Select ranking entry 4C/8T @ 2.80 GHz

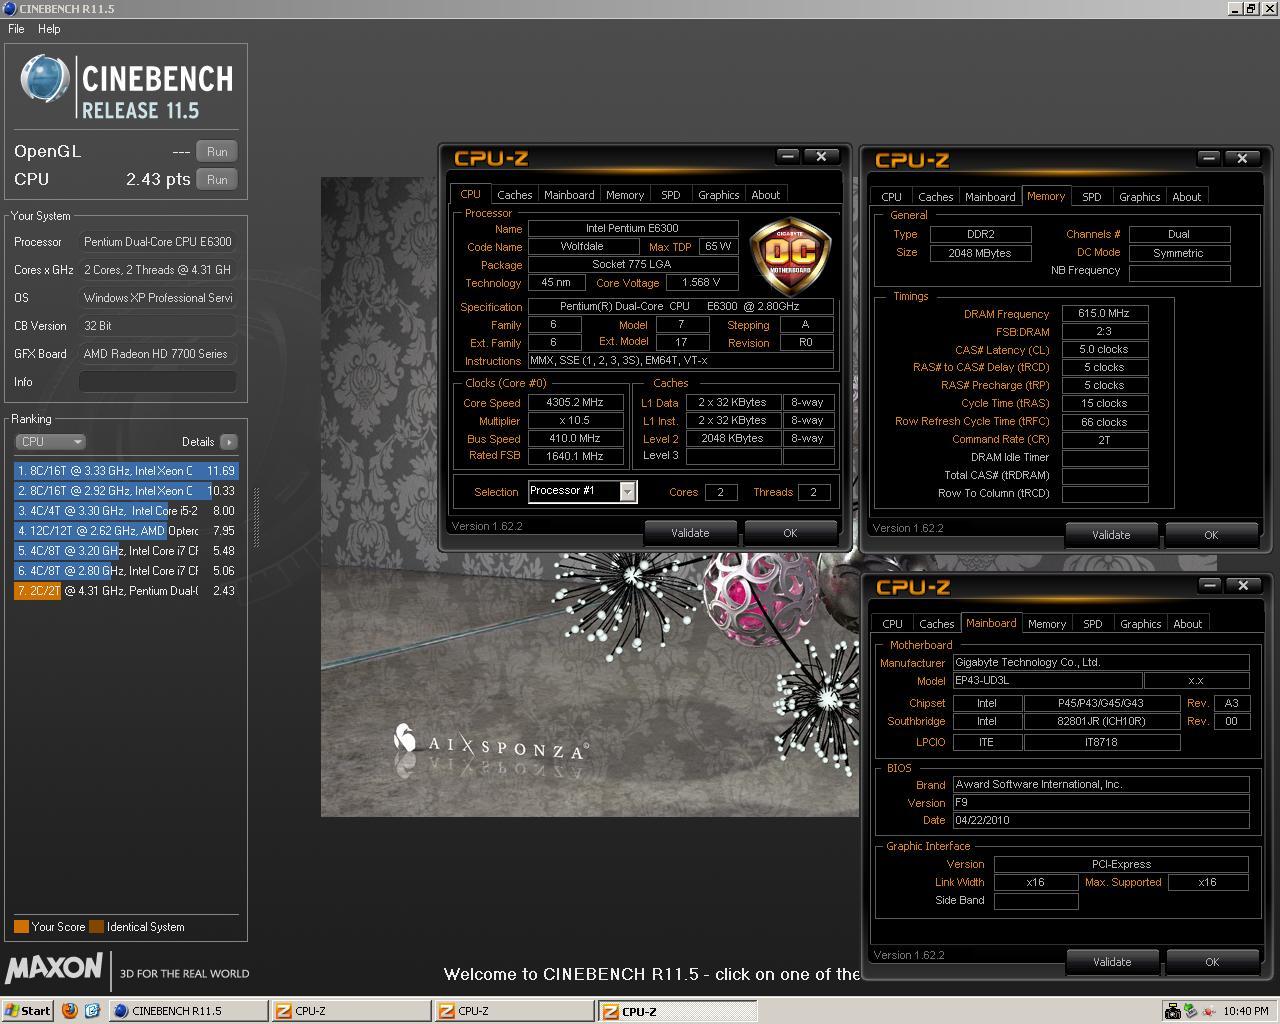coord(126,570)
